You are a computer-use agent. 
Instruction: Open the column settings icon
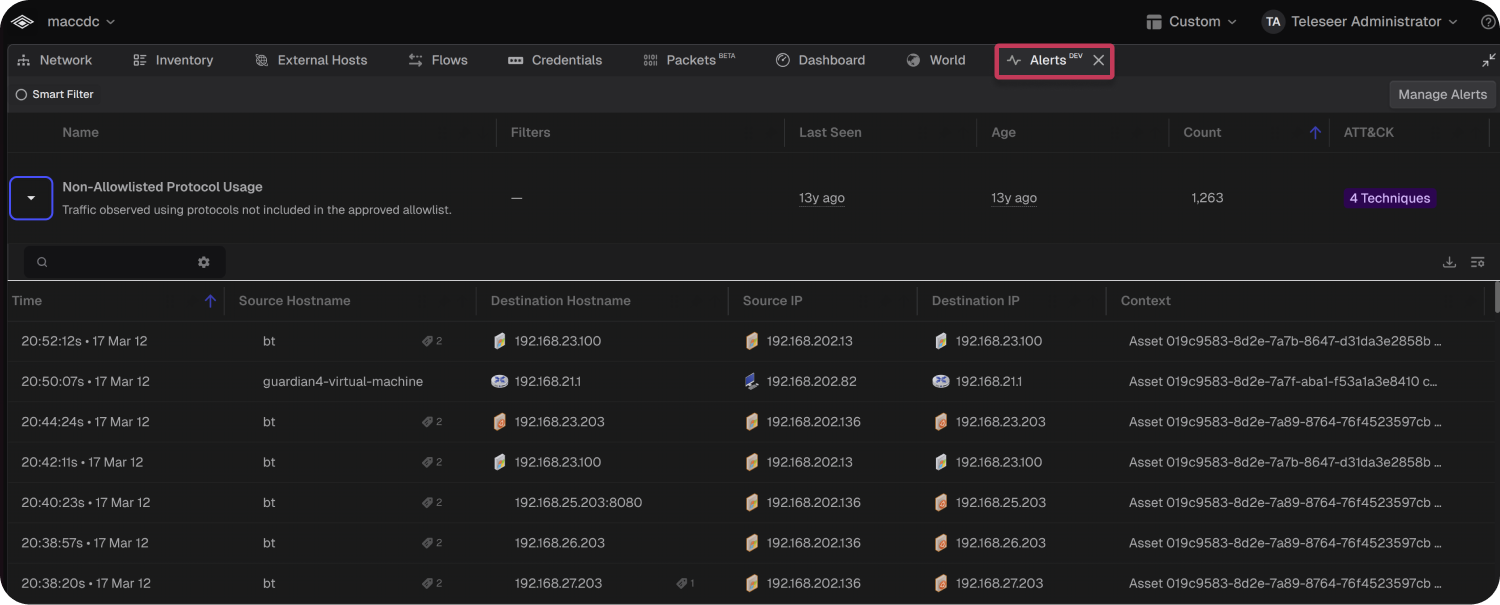[x=1477, y=262]
